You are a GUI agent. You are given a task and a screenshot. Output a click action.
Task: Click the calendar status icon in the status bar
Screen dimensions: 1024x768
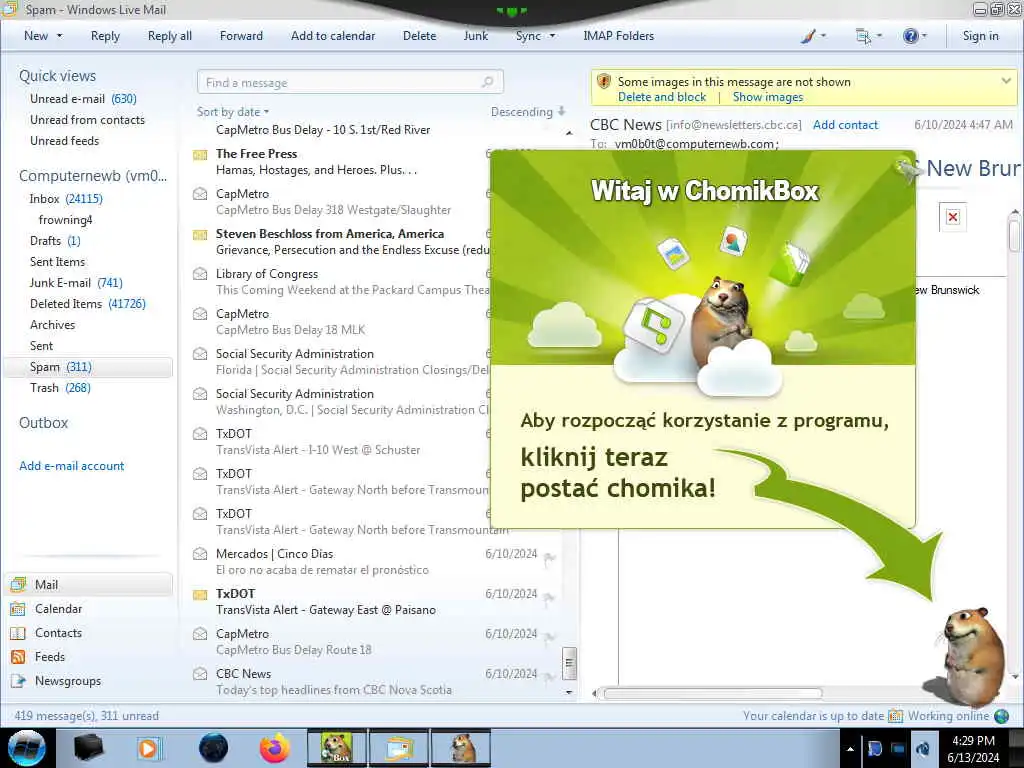895,716
